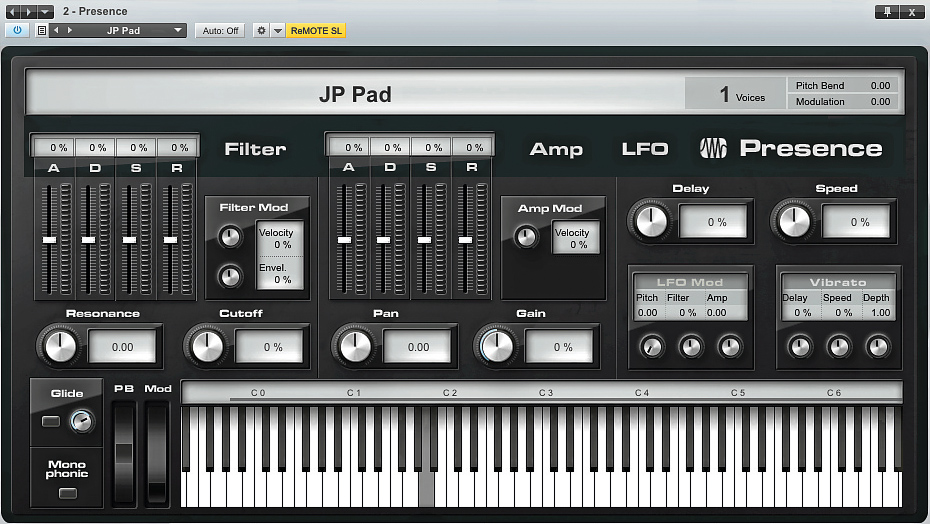
Task: Click the Filter Attack percentage field above A
Action: [x=55, y=147]
